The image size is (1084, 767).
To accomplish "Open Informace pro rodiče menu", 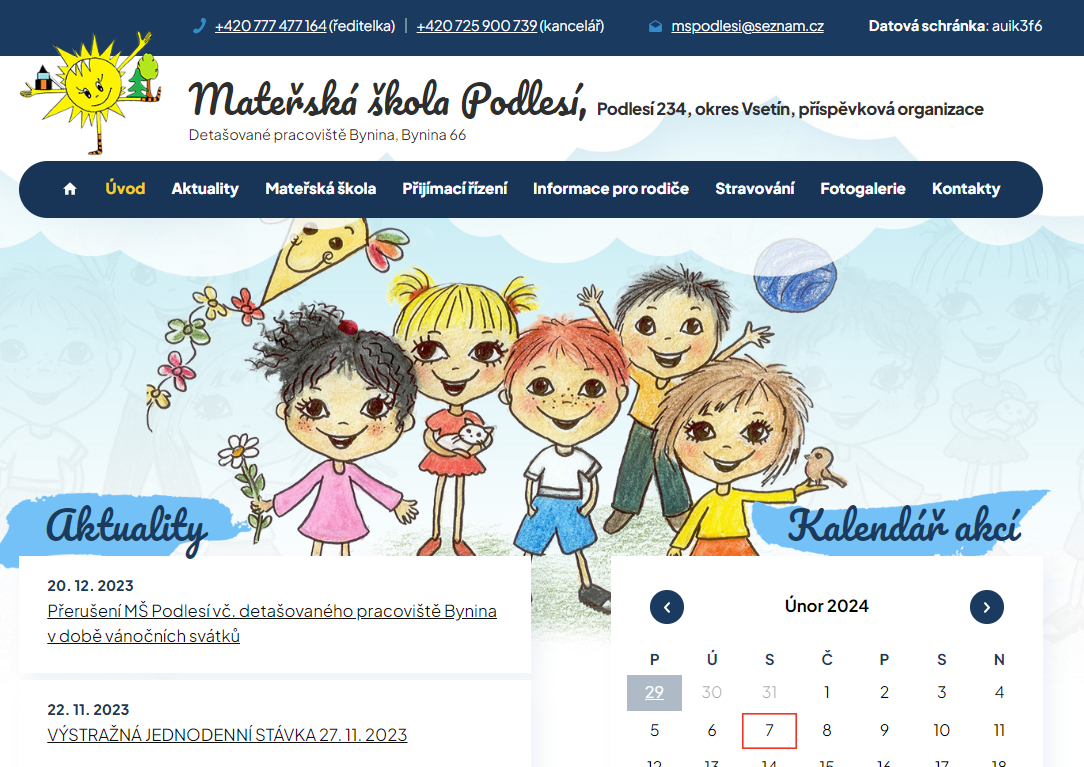I will click(610, 189).
